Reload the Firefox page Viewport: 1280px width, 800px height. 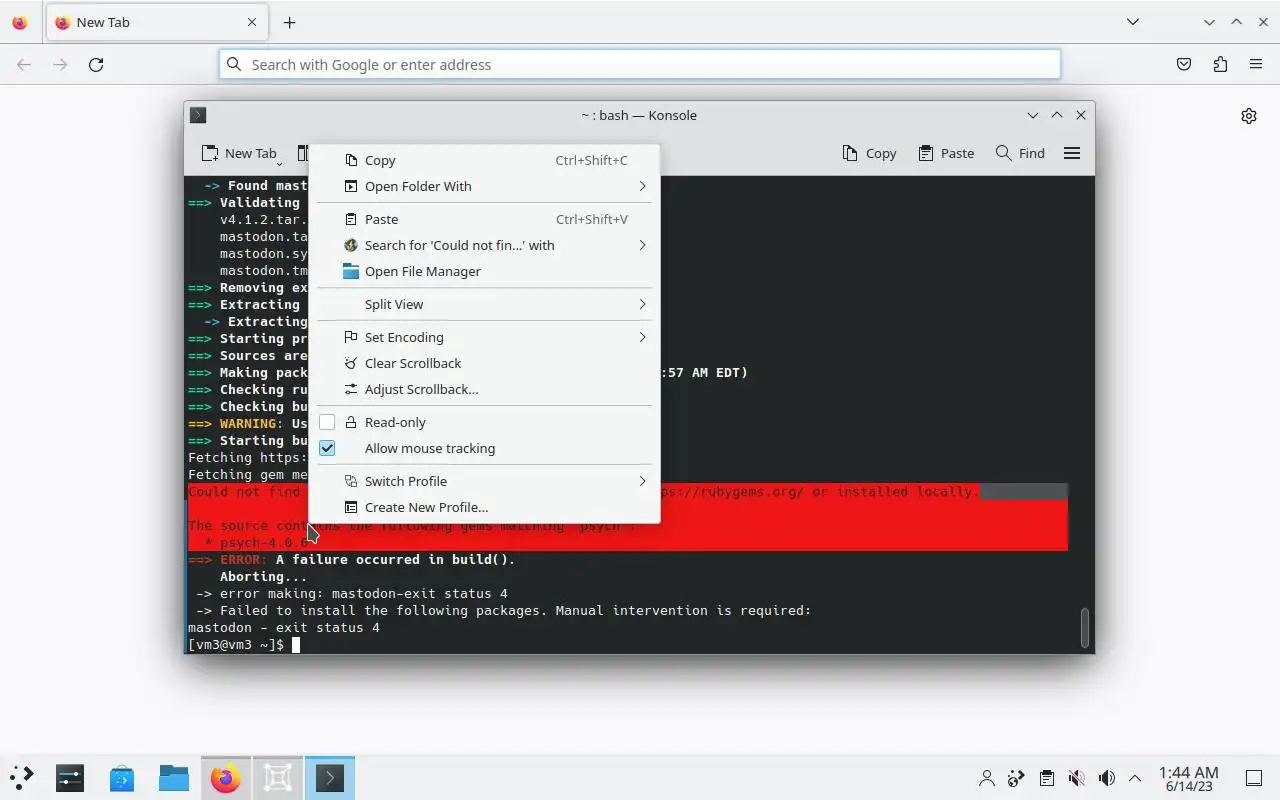click(x=96, y=64)
